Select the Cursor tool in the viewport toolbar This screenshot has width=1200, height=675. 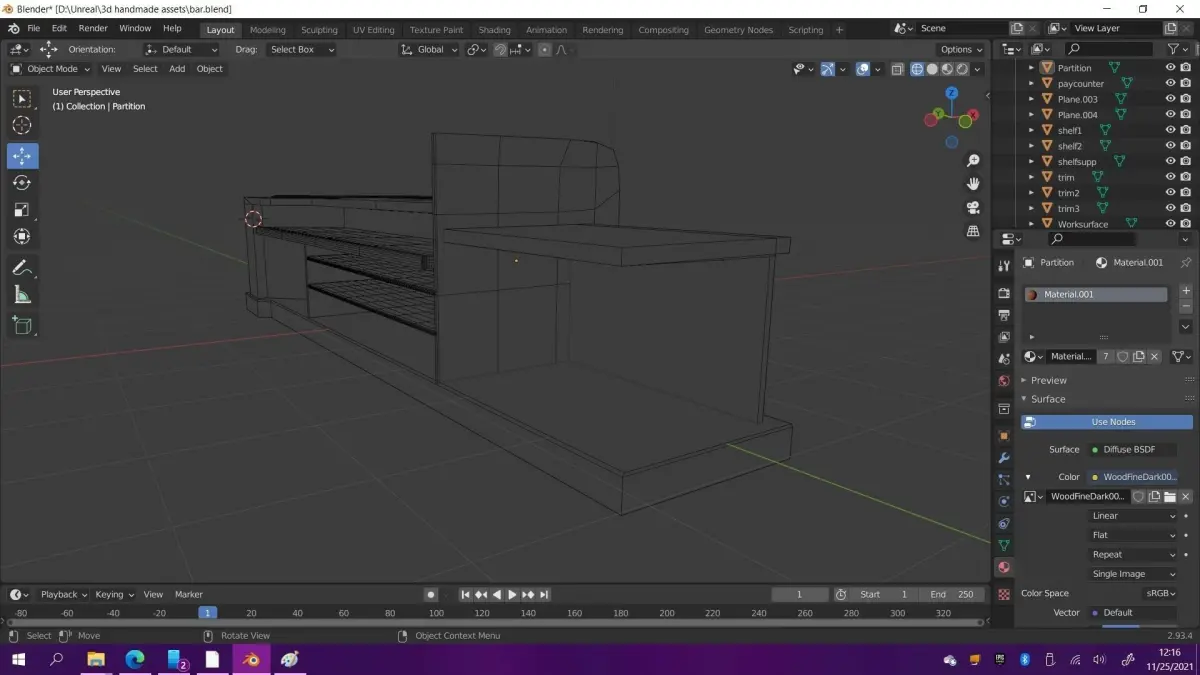(x=22, y=125)
